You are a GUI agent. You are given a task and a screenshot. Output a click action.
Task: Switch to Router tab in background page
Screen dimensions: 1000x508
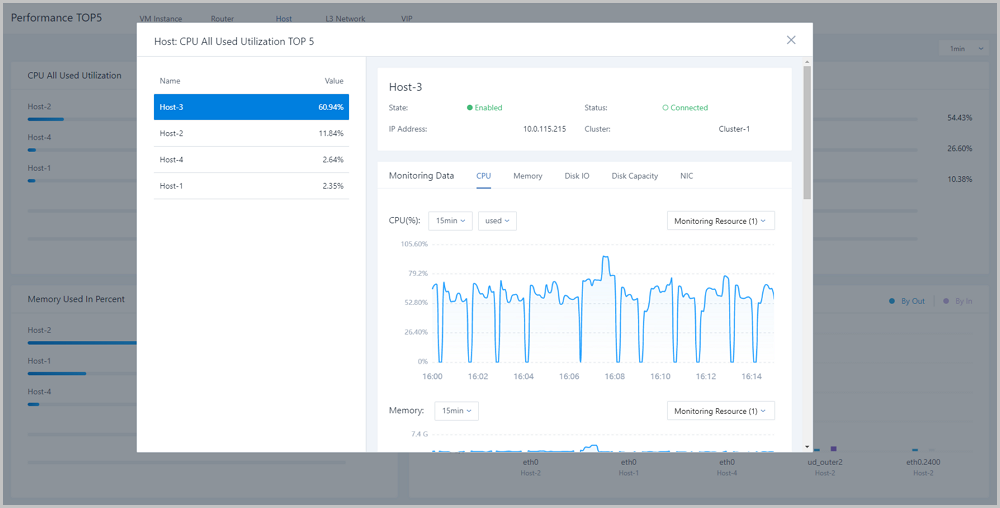tap(222, 18)
